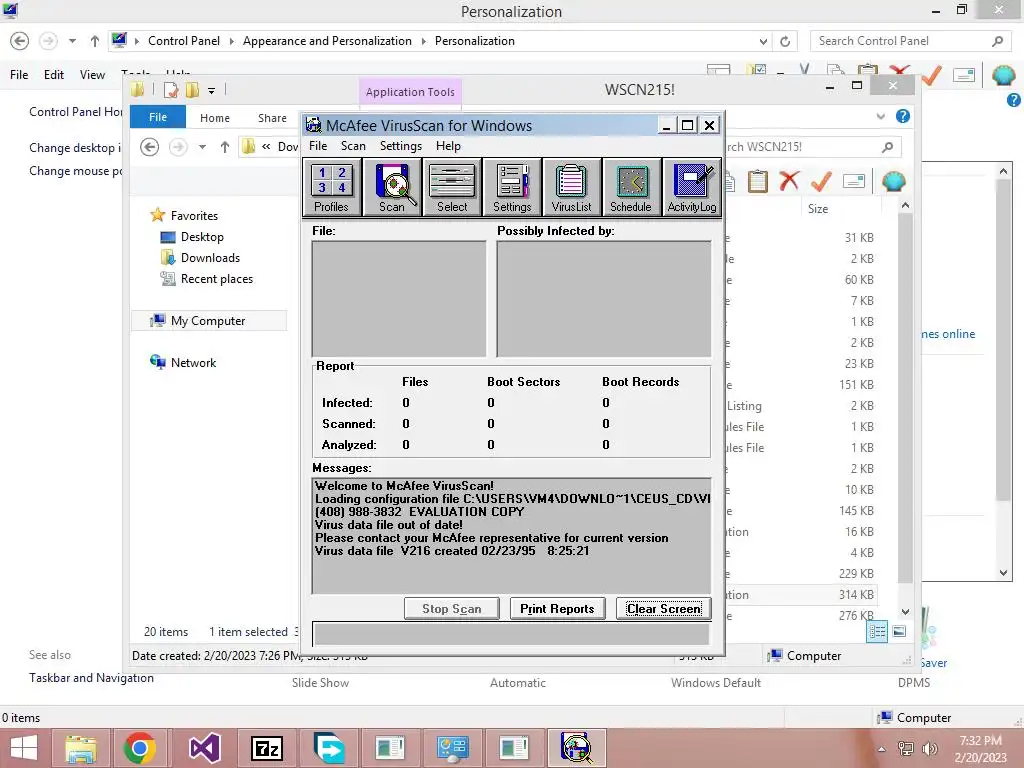Open Windows Start button
Screen dimensions: 1024x768
coord(24,748)
